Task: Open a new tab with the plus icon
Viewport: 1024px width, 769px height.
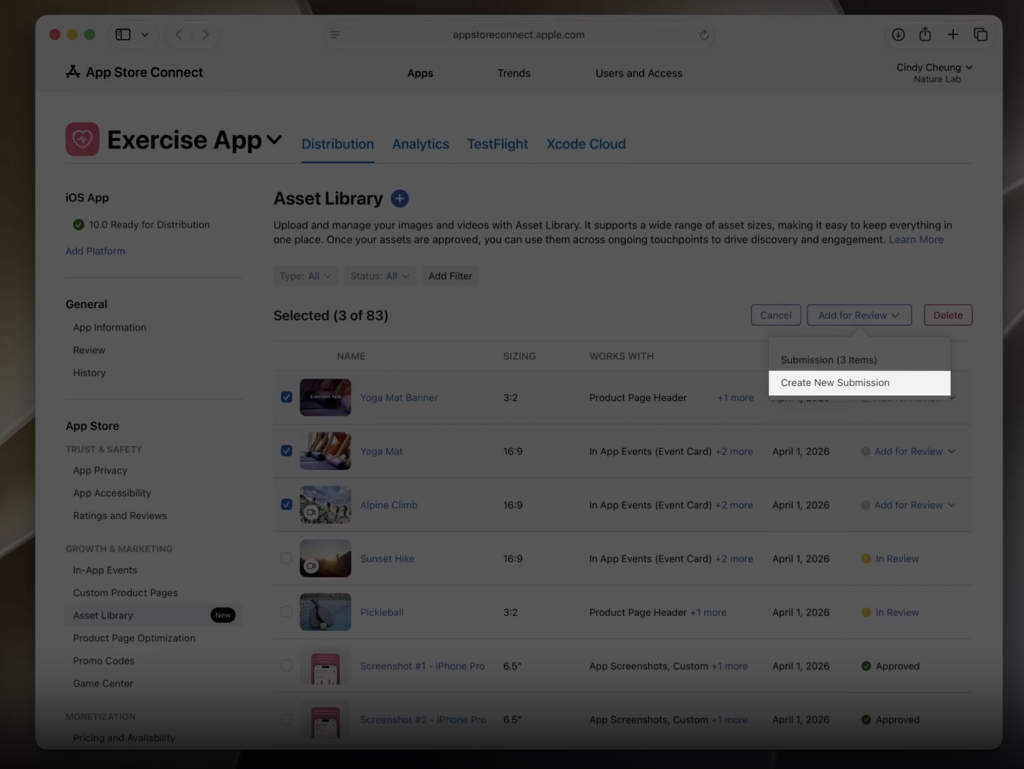Action: click(953, 35)
